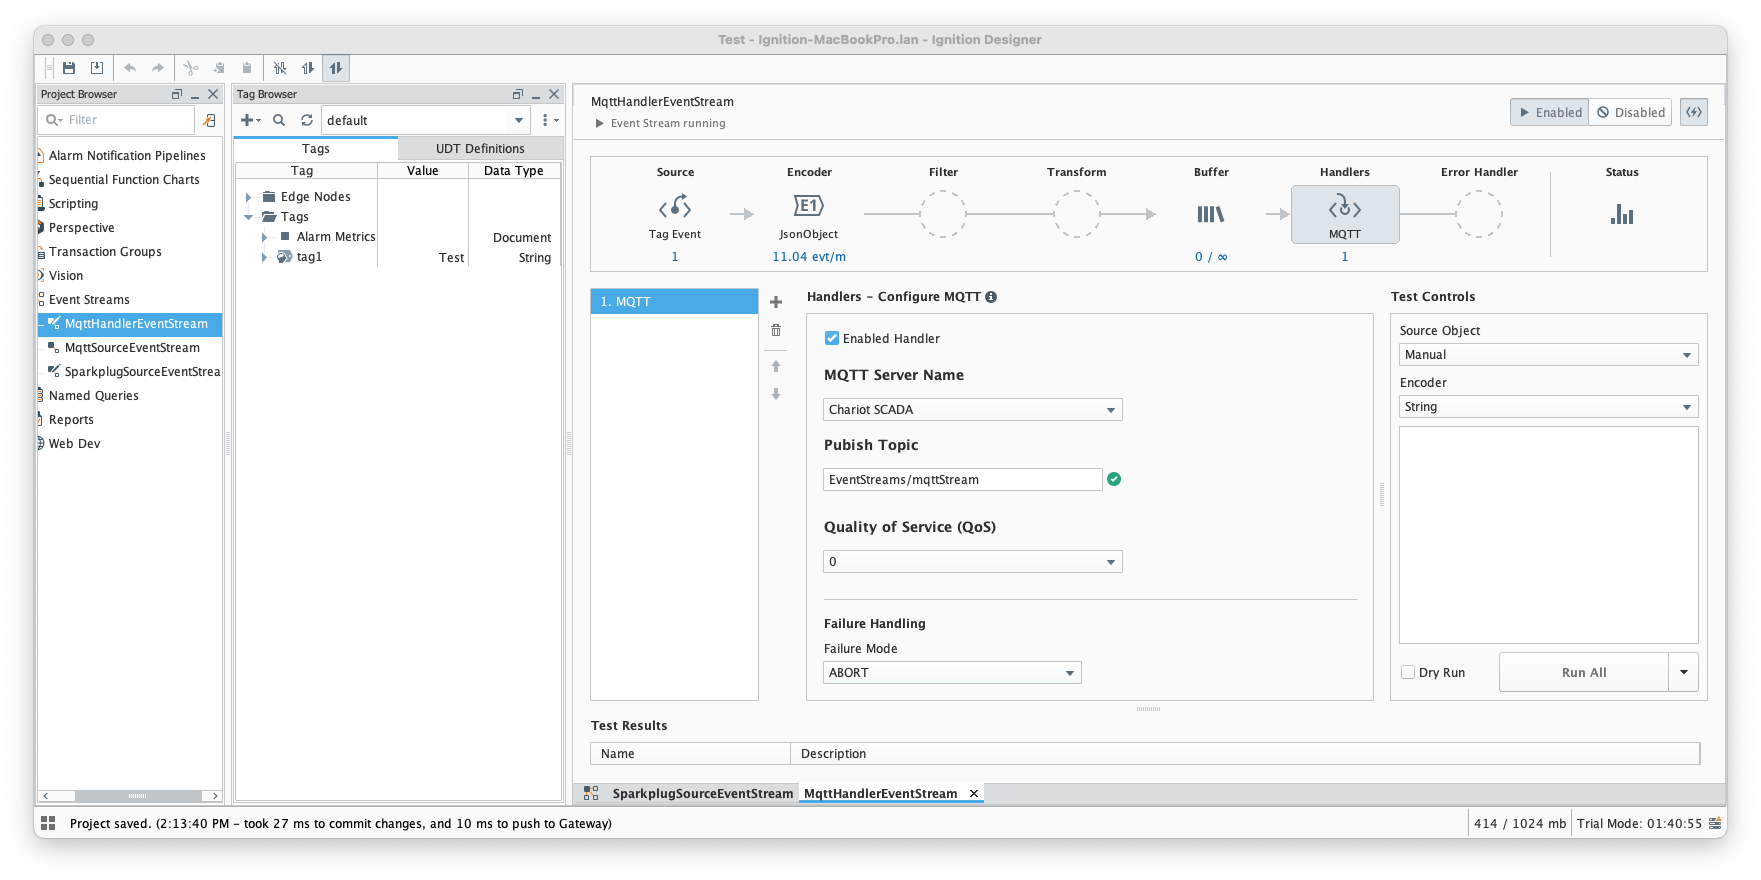Collapse the Tags folder
Screen dimensions: 1761x880
(x=249, y=217)
